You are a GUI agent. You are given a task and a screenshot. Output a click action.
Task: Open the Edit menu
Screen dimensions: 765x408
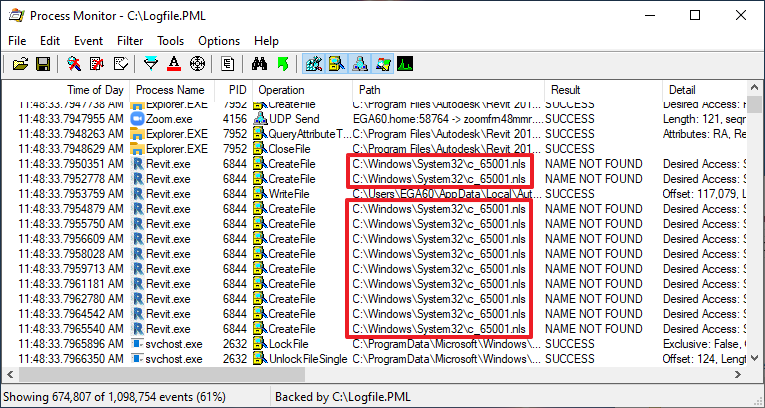pos(50,41)
